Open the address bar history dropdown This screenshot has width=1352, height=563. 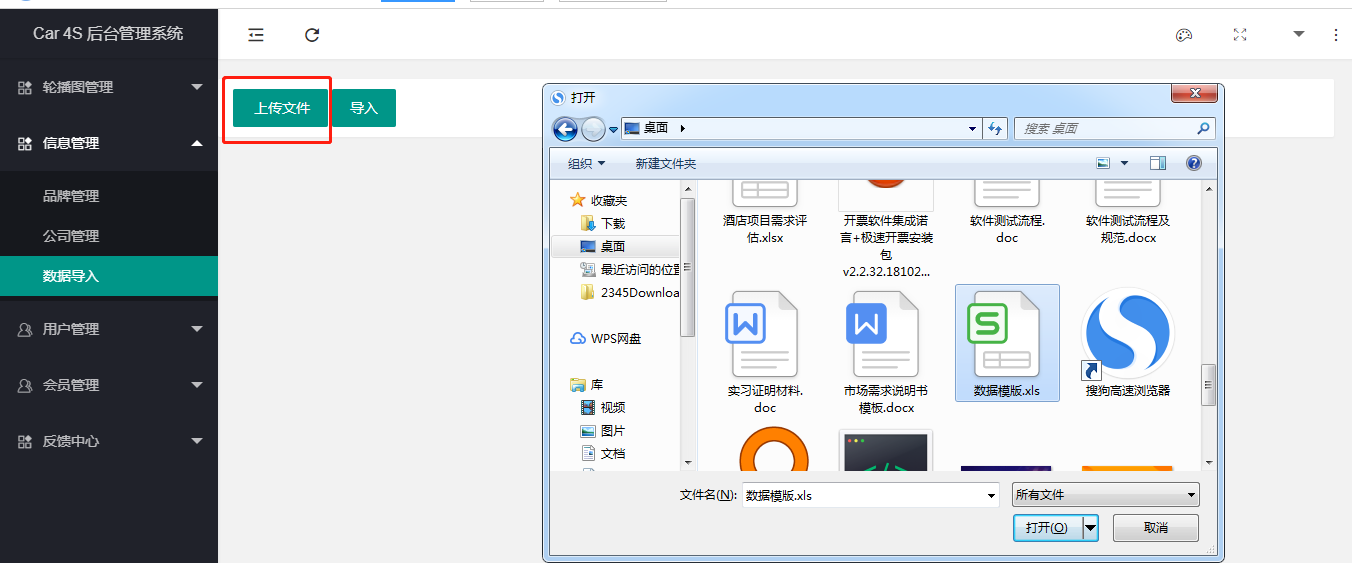click(973, 129)
